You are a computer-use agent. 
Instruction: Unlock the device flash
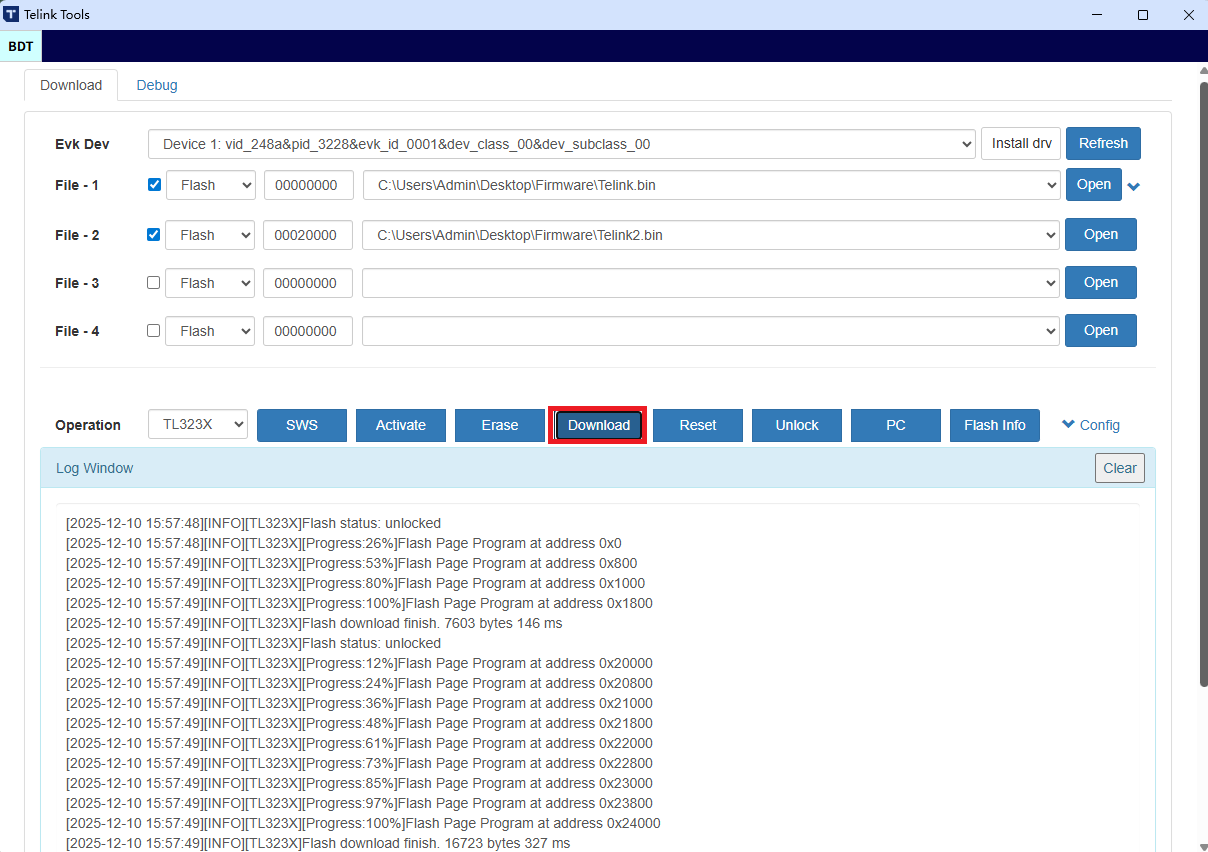tap(796, 425)
